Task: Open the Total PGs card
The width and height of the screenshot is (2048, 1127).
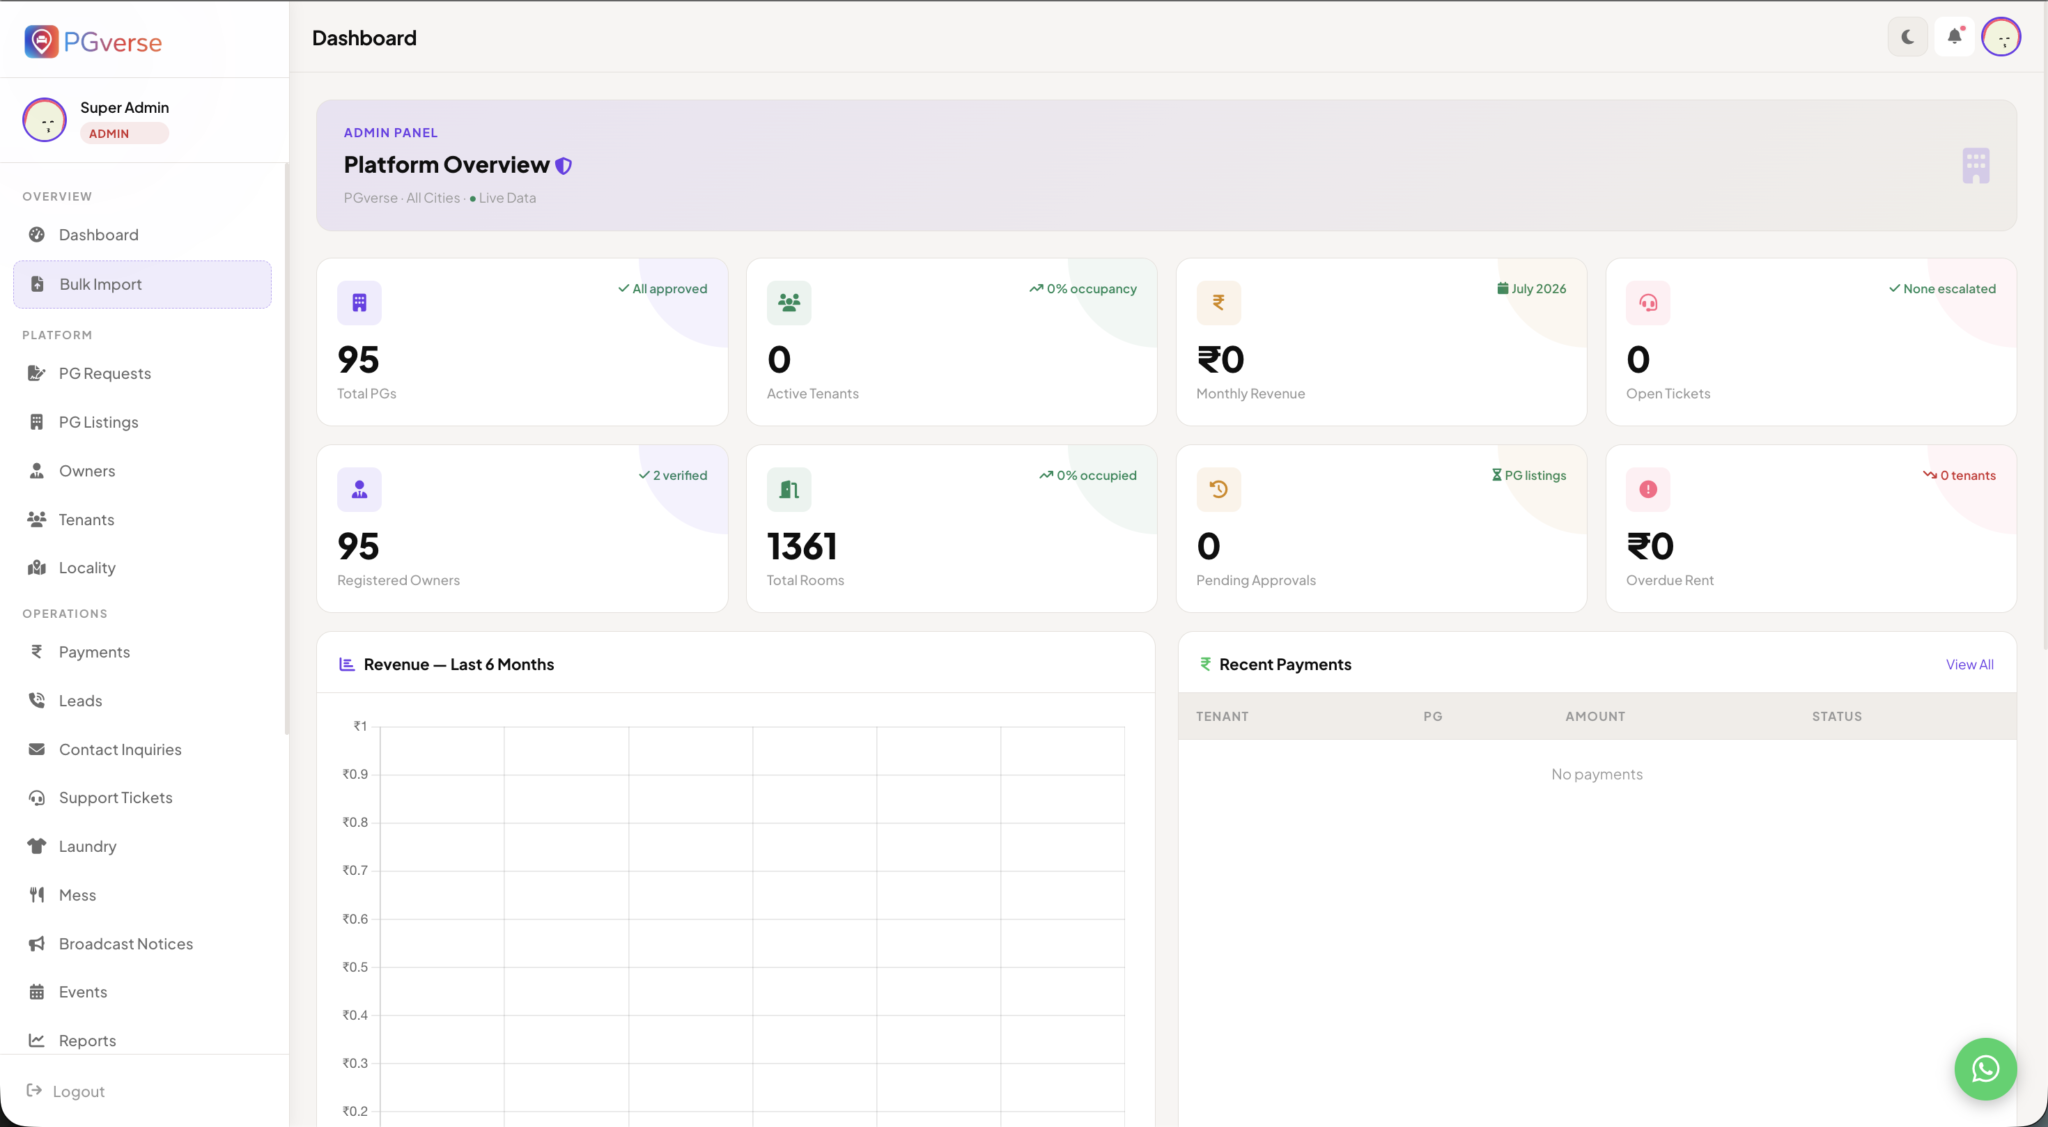Action: (522, 342)
